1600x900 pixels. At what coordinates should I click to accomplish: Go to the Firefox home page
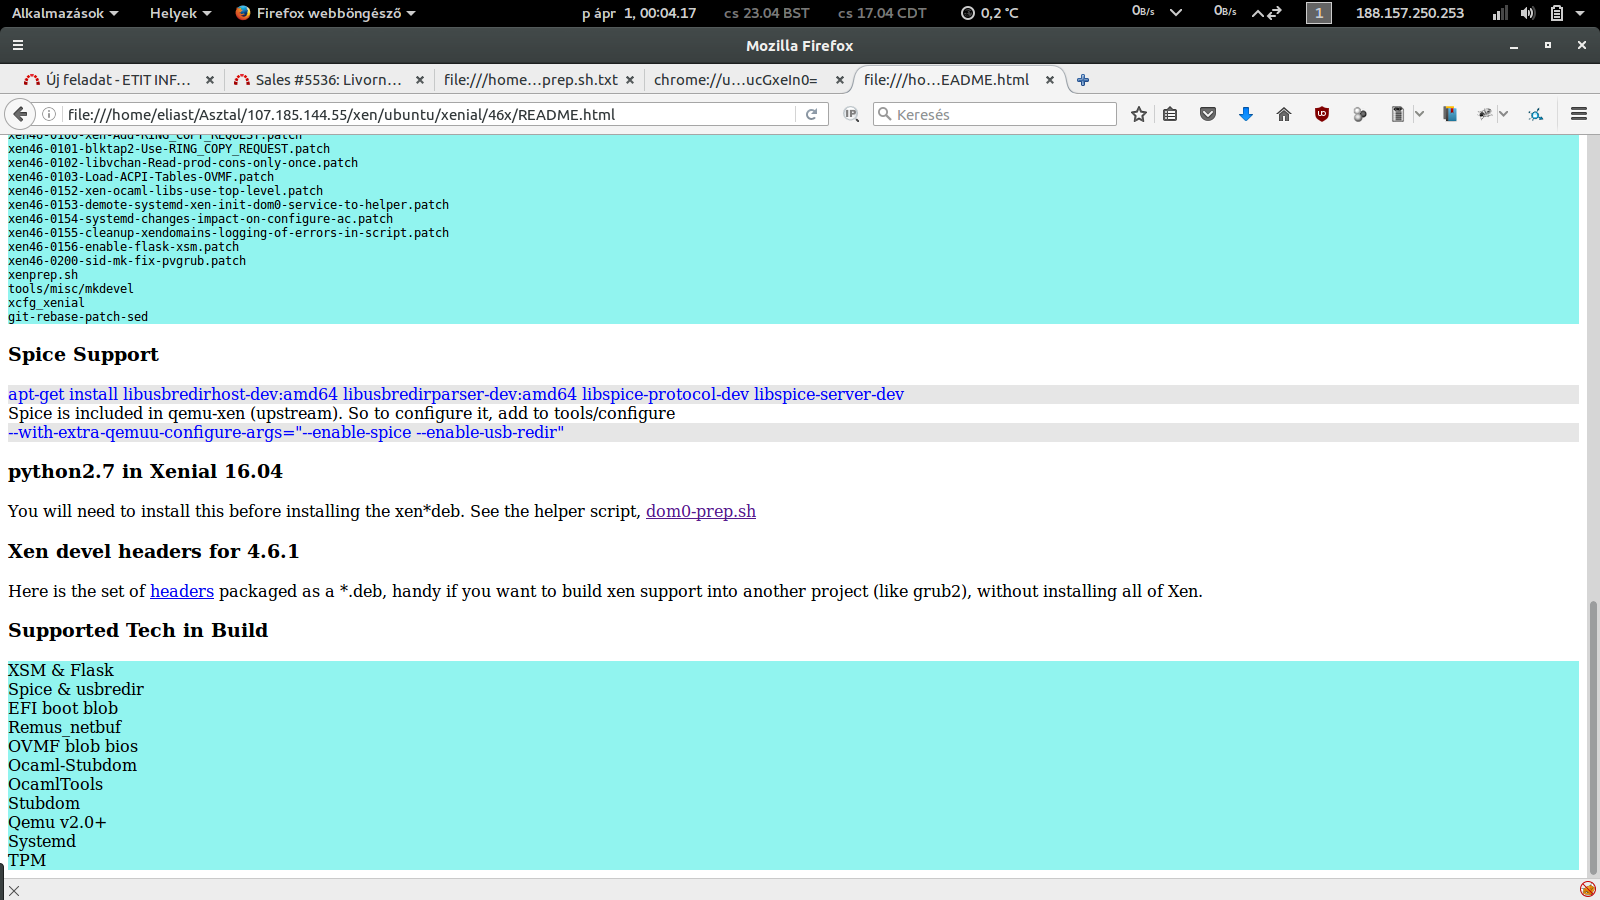point(1284,114)
